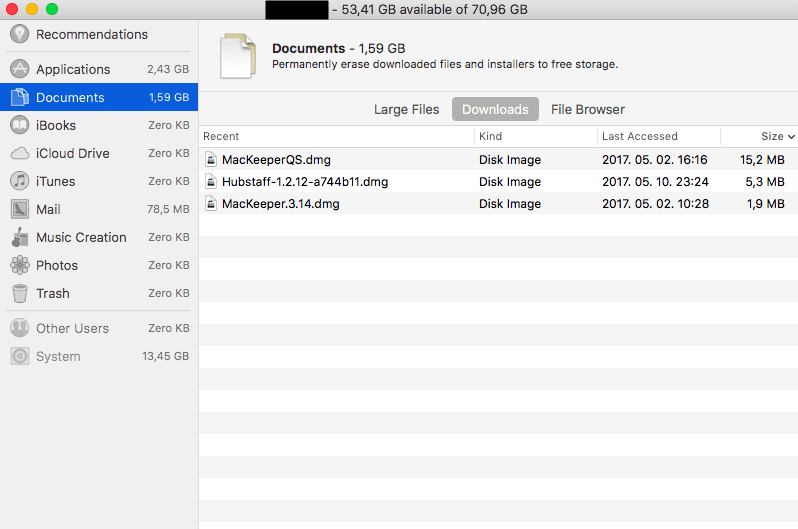Screen dimensions: 798x529
Task: Click Disk Image kind of MacKeeper.3.14.dmg
Action: point(510,204)
